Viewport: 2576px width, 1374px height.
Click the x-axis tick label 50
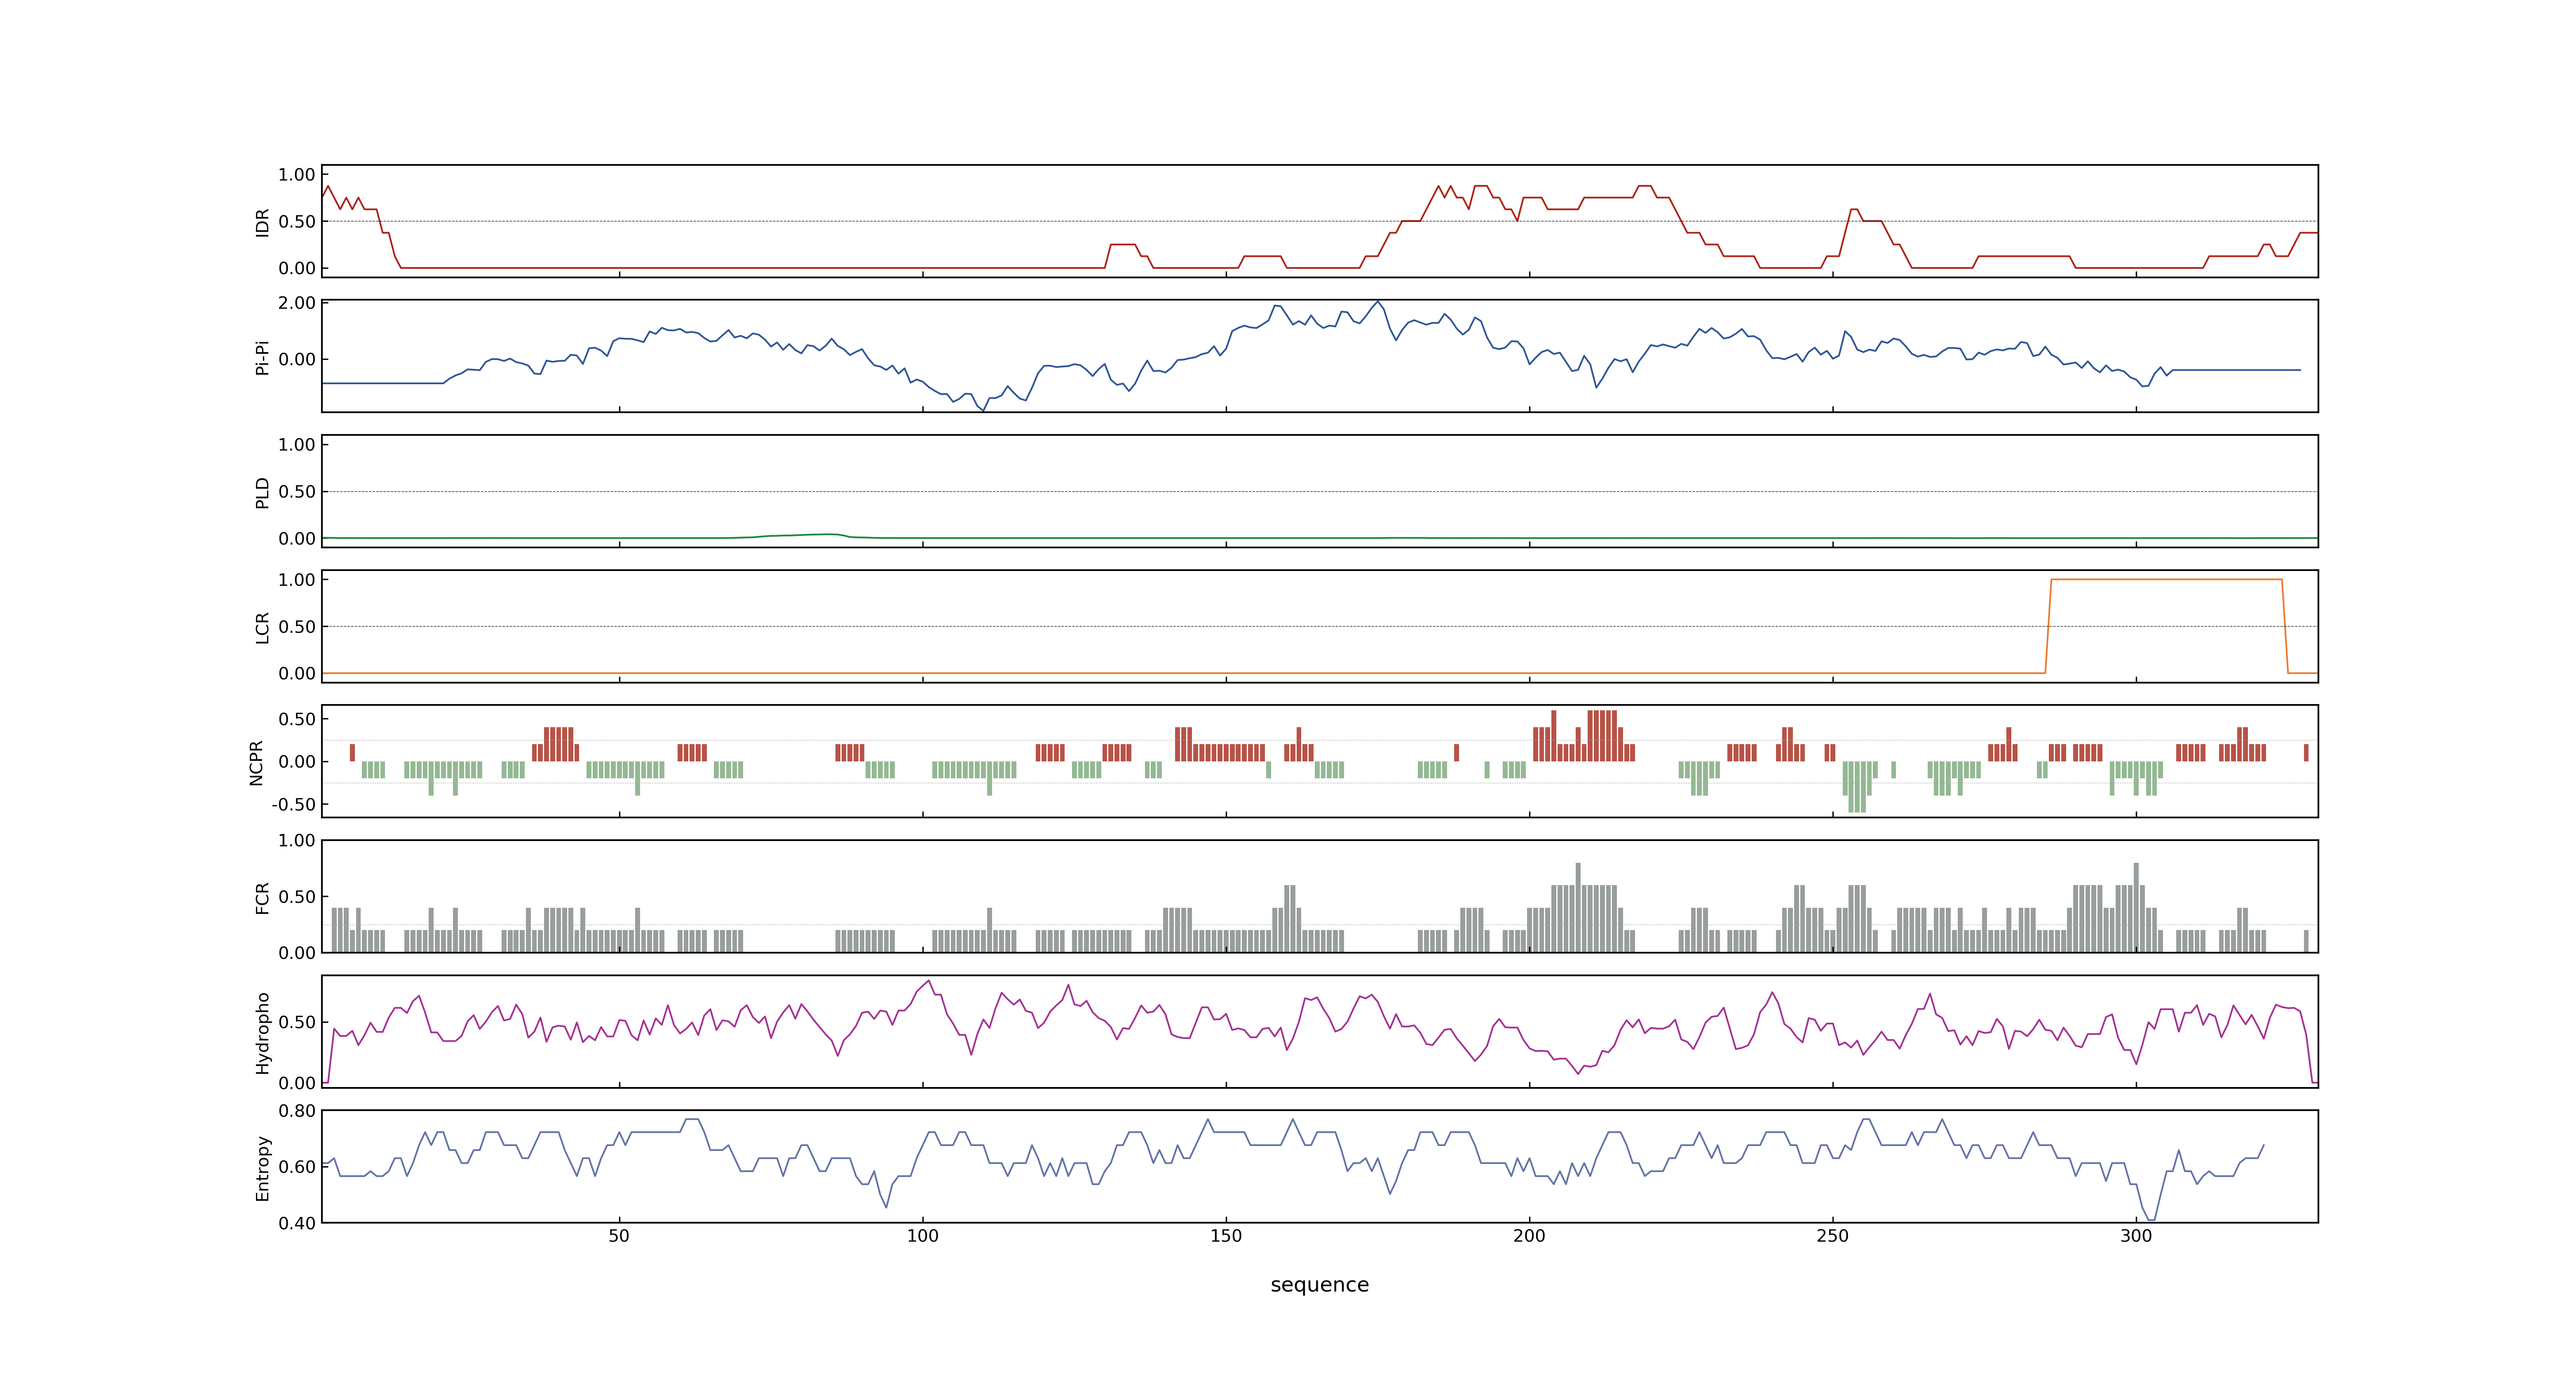619,1236
